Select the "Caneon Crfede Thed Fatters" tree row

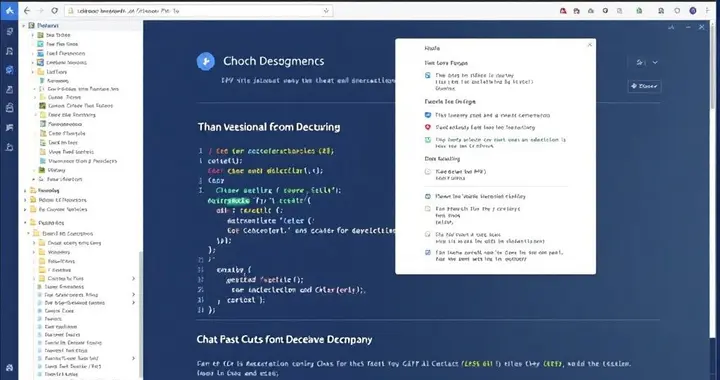pyautogui.click(x=81, y=106)
